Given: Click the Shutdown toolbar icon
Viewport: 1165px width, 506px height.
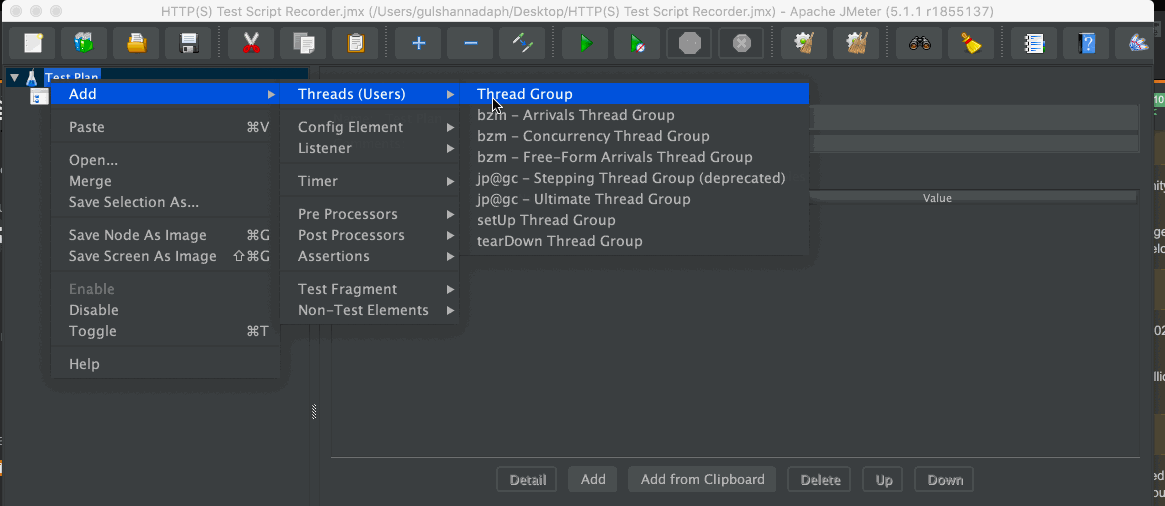Looking at the screenshot, I should [741, 43].
